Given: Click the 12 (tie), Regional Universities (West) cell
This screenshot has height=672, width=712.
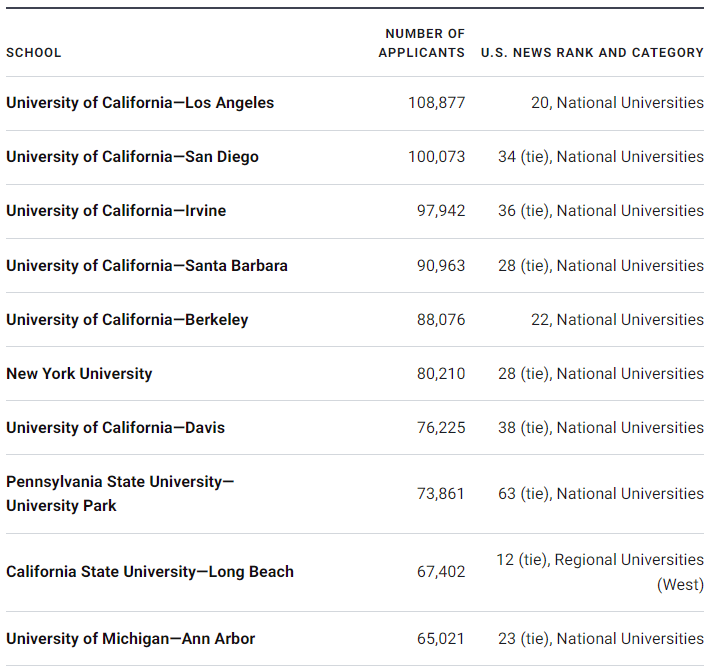Looking at the screenshot, I should pos(600,572).
